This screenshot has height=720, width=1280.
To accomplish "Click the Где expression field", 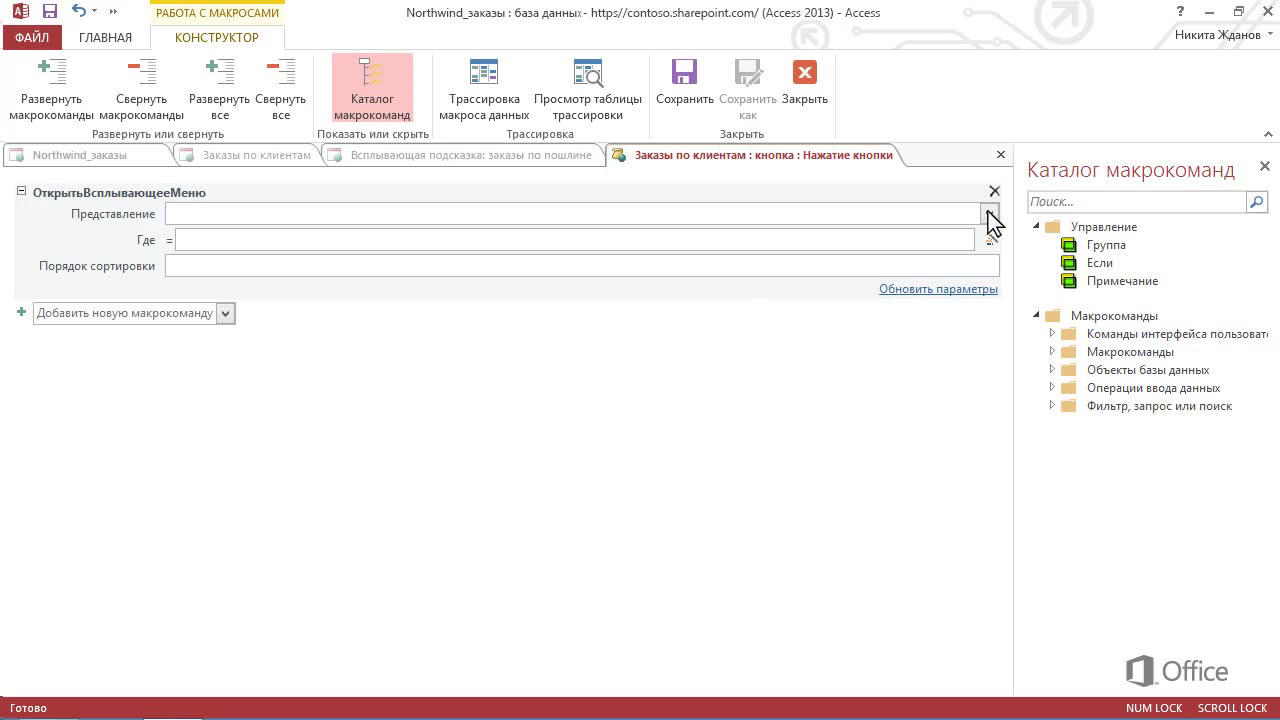I will tap(575, 240).
